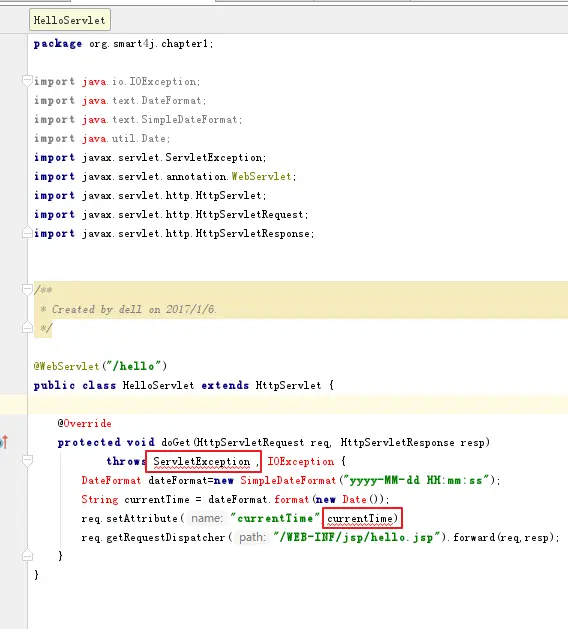Click fold end marker beside comment close
This screenshot has height=629, width=568.
[x=27, y=328]
